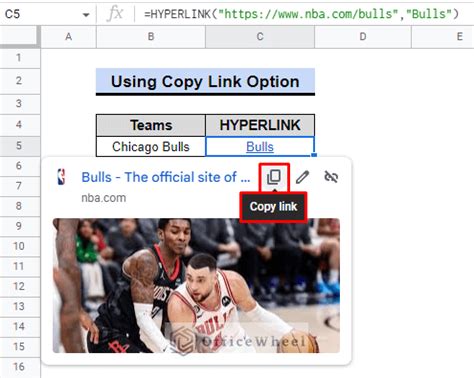Select row 13 header

pos(19,306)
